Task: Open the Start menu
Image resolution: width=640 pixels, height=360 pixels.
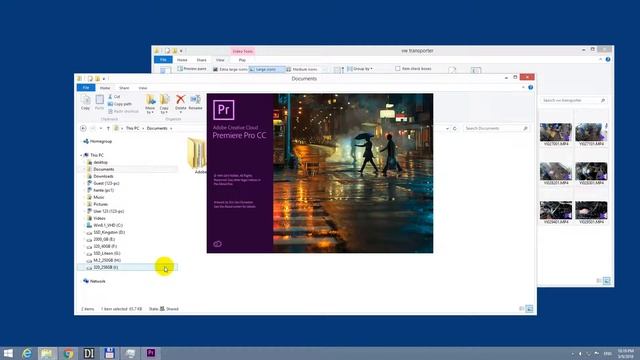Action: [8, 353]
